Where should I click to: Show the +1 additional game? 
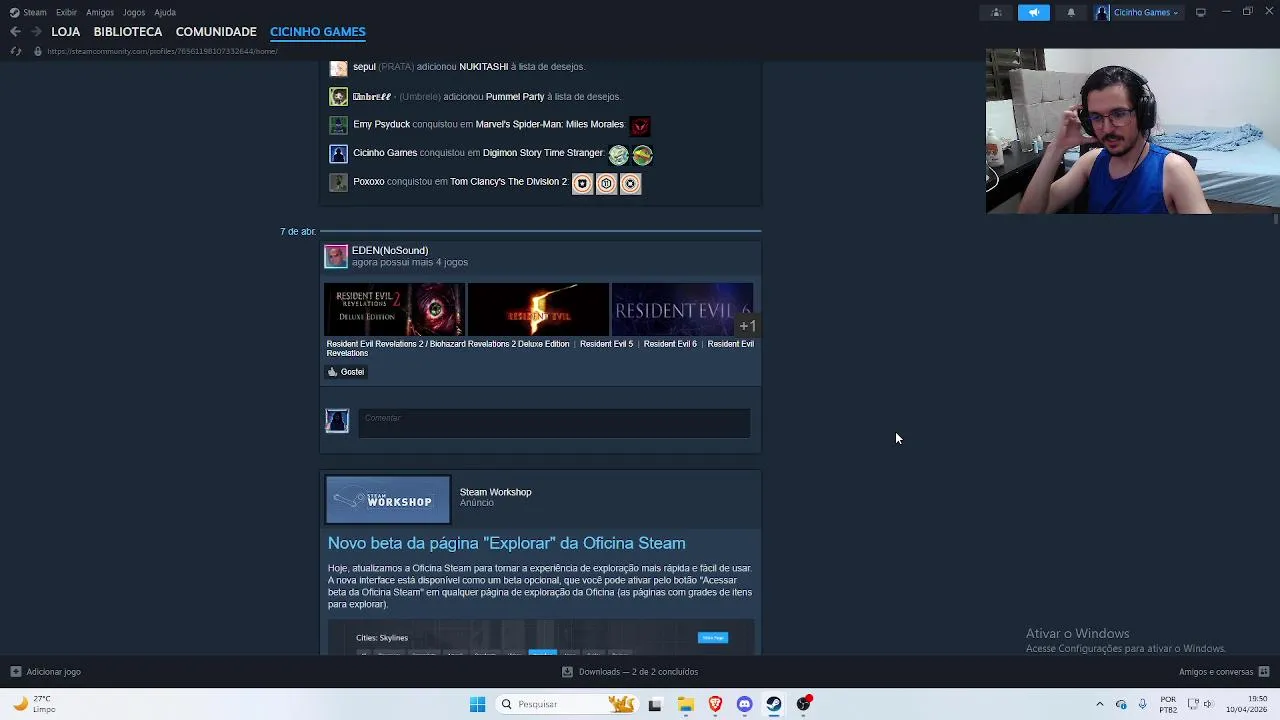coord(747,325)
